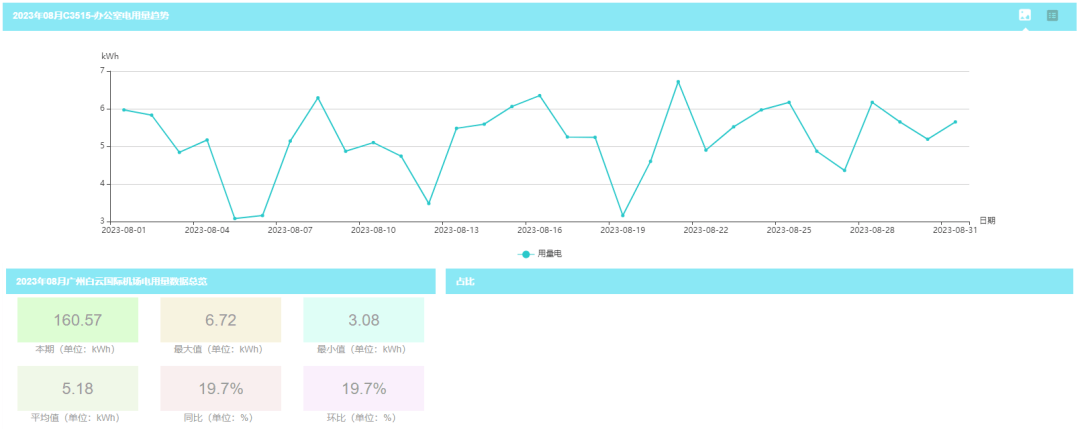Click the 日期 x-axis name label
1080x429 pixels.
point(987,220)
